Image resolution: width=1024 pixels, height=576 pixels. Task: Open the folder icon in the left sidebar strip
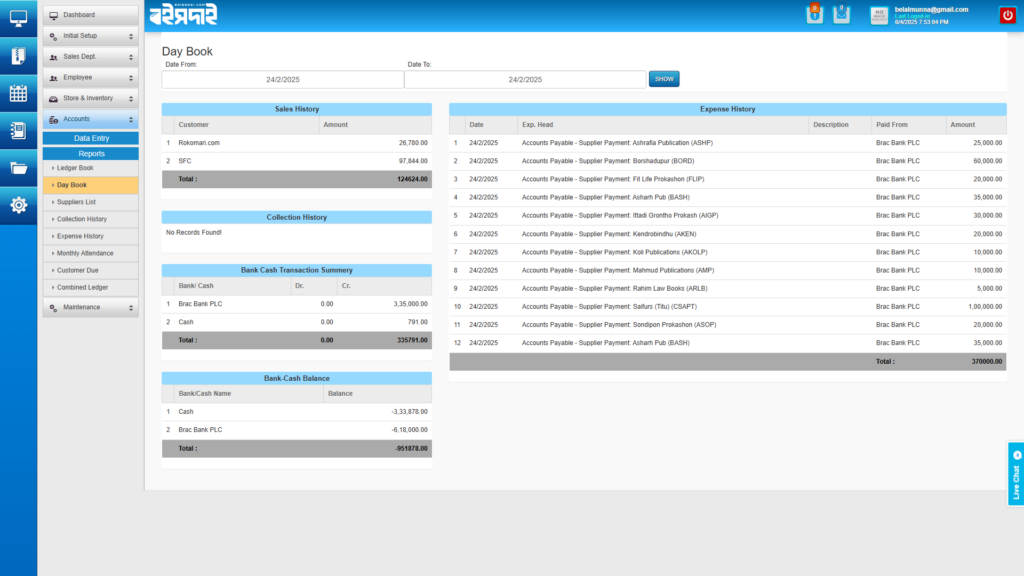pos(18,168)
